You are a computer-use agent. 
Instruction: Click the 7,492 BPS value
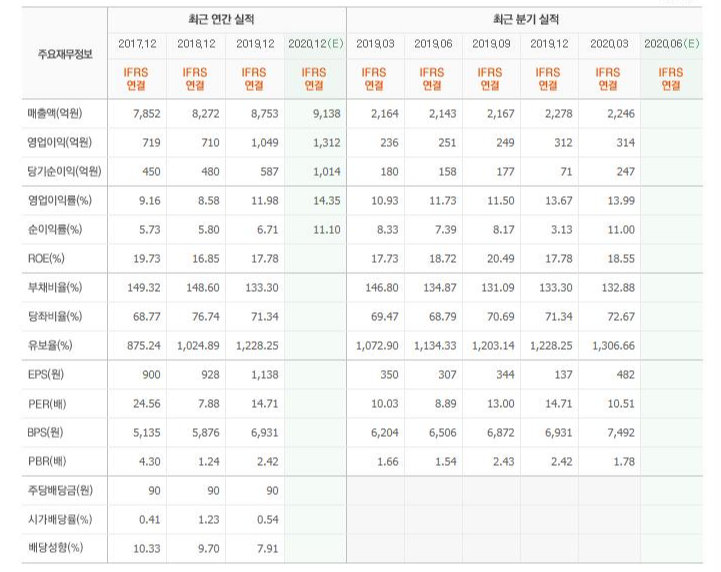(621, 432)
